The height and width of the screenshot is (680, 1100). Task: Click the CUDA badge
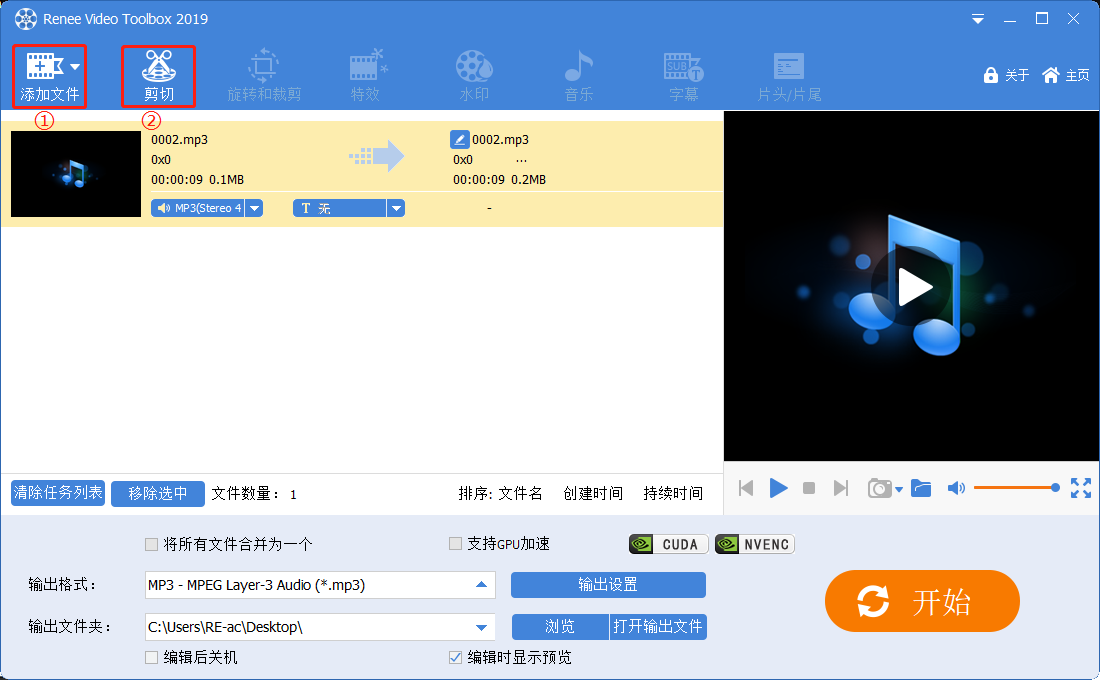coord(669,544)
